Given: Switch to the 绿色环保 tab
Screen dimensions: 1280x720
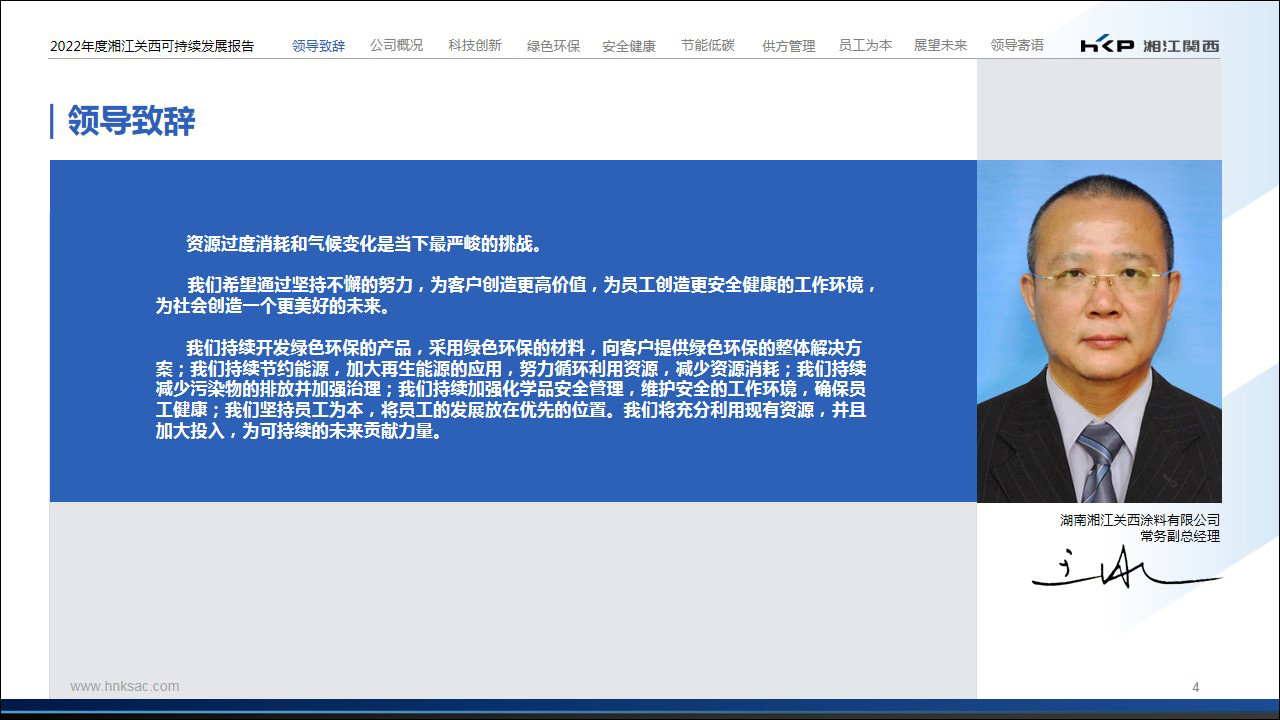Looking at the screenshot, I should click(553, 46).
